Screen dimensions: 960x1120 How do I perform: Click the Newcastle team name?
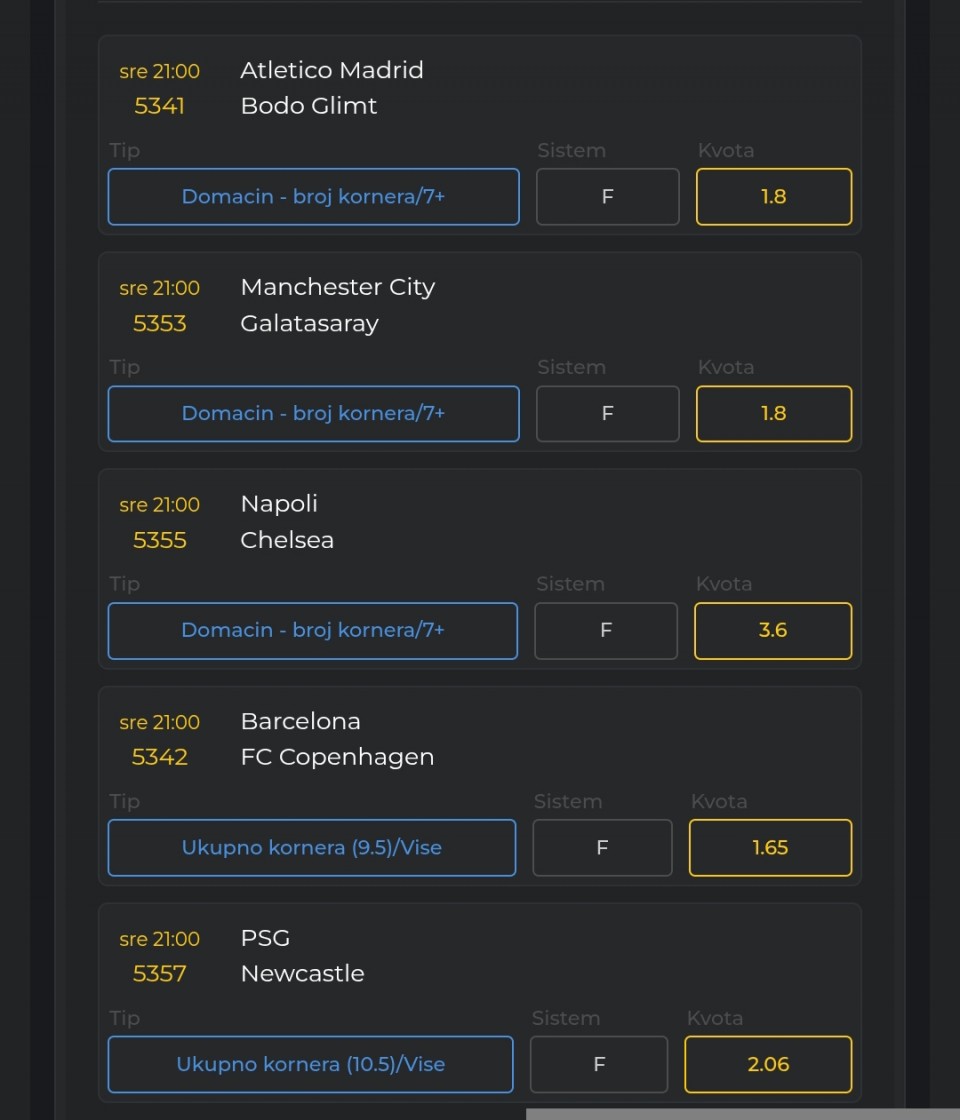pyautogui.click(x=302, y=974)
